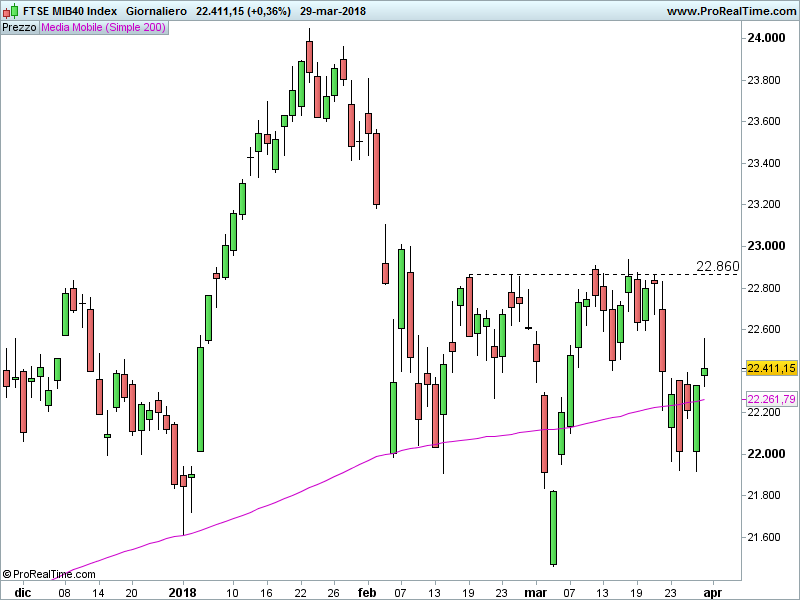Click the 23.200 price axis label

[x=764, y=205]
